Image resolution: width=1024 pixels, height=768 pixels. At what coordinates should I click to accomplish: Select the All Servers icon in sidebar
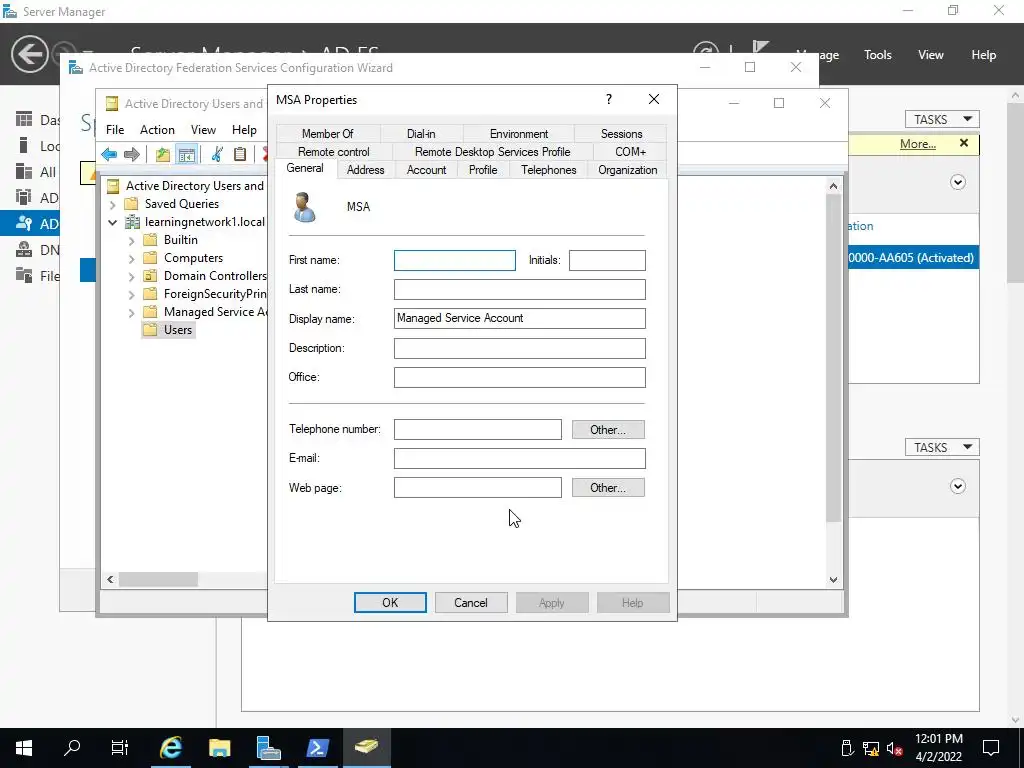point(24,172)
